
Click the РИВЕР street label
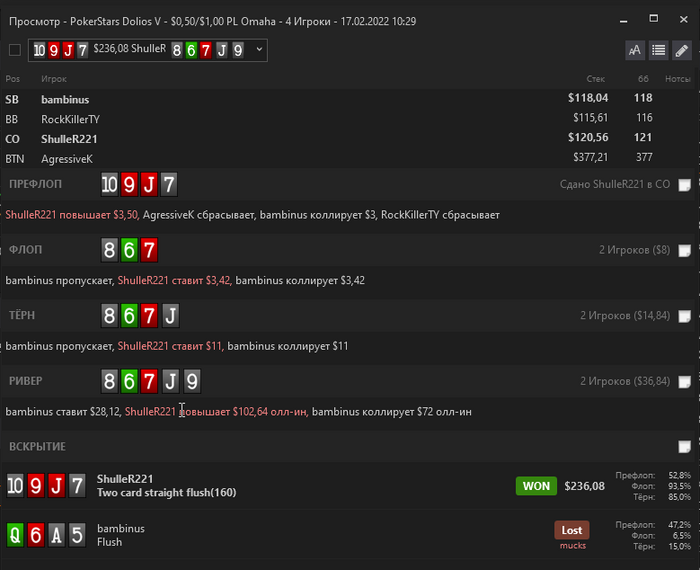pyautogui.click(x=25, y=381)
